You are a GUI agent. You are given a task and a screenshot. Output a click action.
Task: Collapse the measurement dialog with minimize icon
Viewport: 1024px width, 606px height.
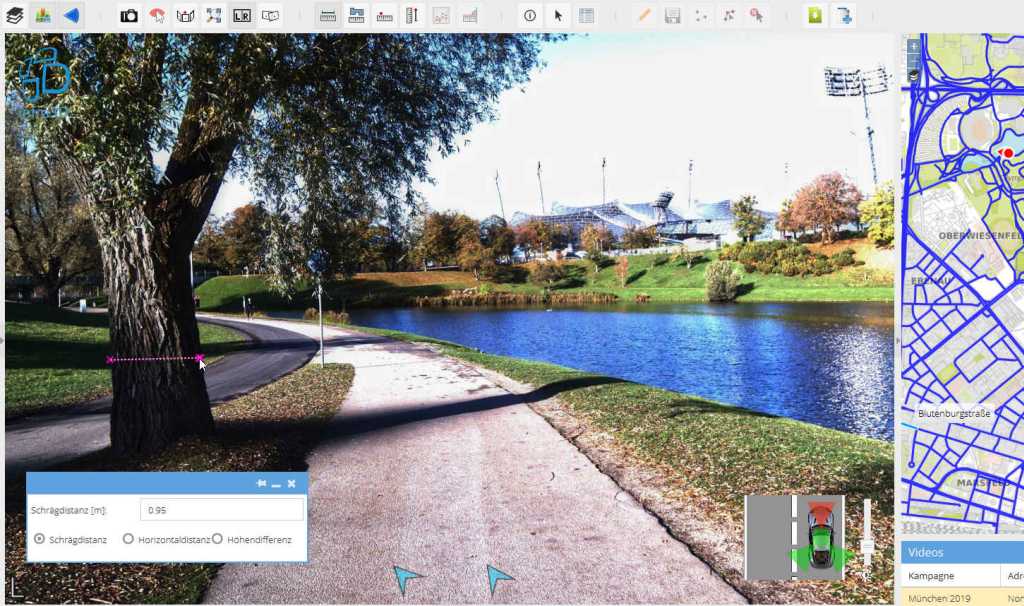pos(276,484)
